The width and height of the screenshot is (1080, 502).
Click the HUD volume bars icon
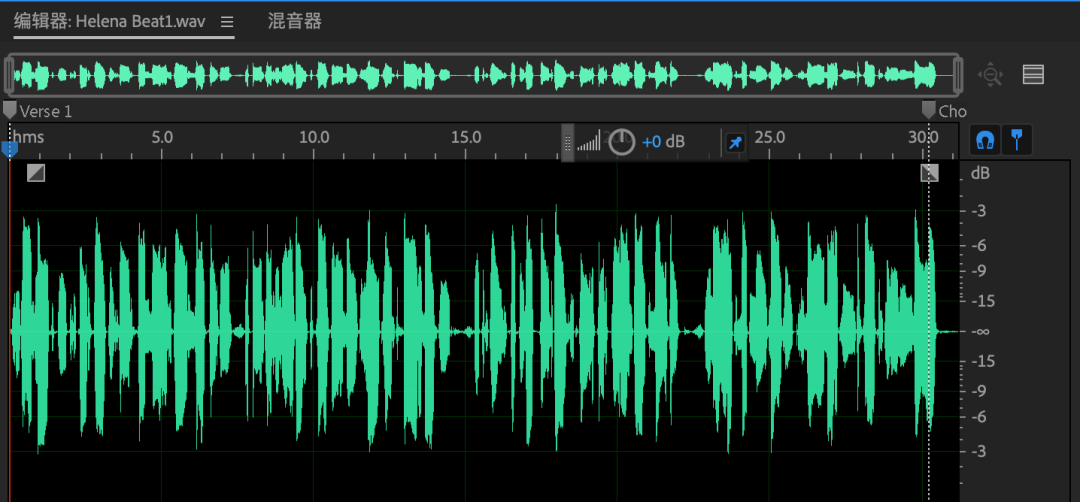[589, 142]
